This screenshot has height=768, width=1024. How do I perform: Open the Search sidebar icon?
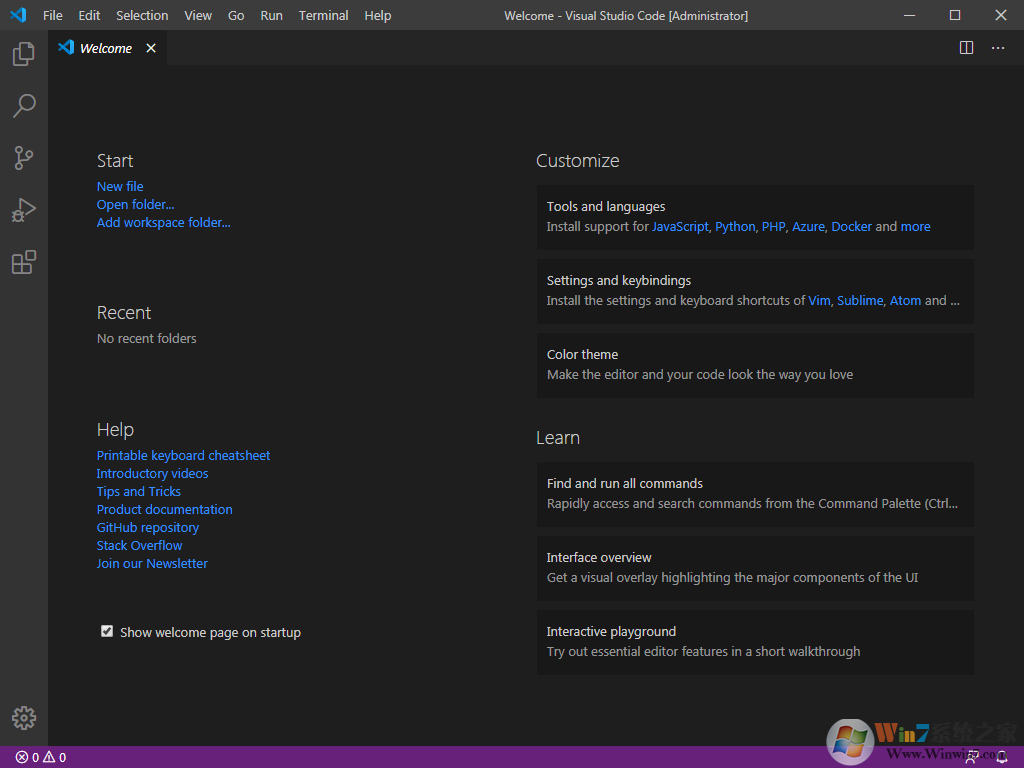[x=23, y=106]
